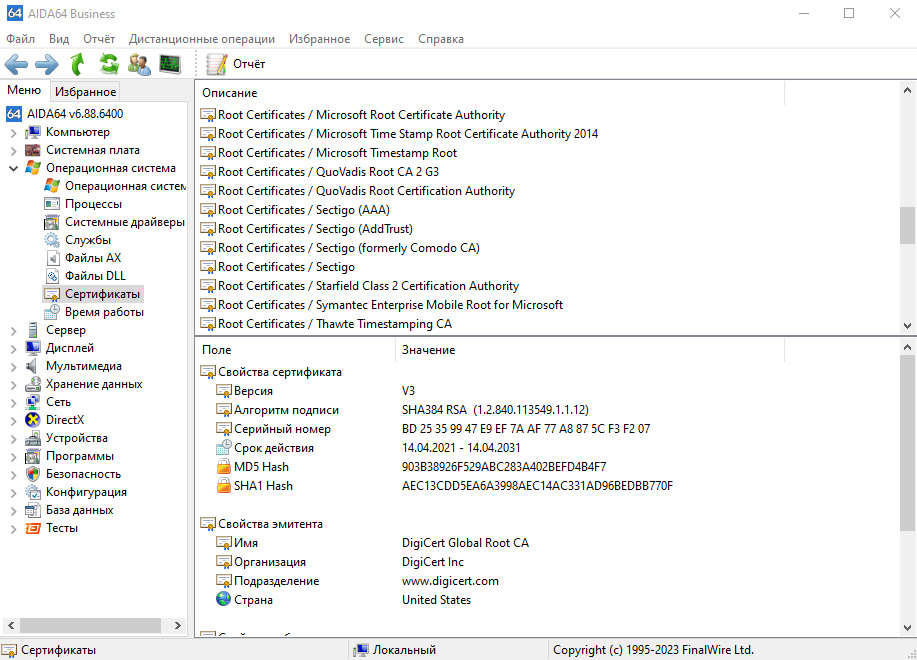This screenshot has height=660, width=917.
Task: Click the Сервер tower icon
Action: coord(33,330)
